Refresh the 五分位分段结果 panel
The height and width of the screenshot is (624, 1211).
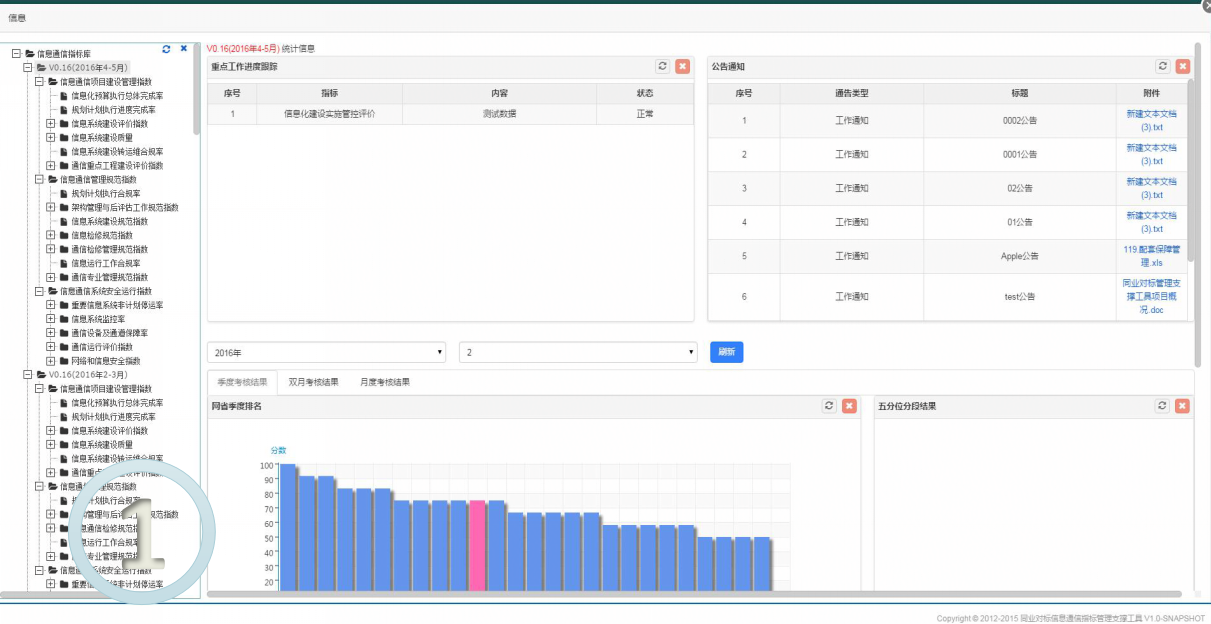tap(1162, 406)
